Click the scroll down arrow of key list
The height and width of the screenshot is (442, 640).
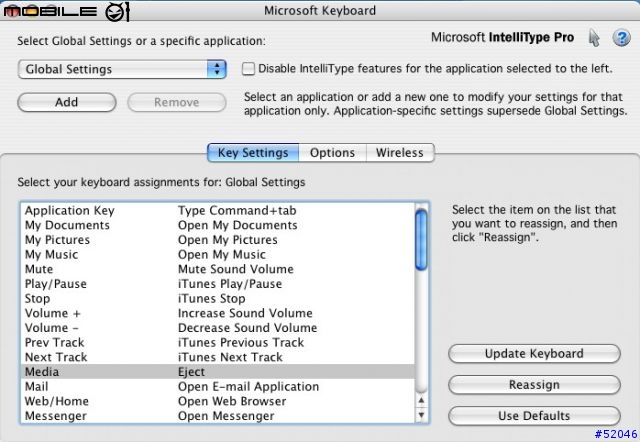click(x=421, y=415)
